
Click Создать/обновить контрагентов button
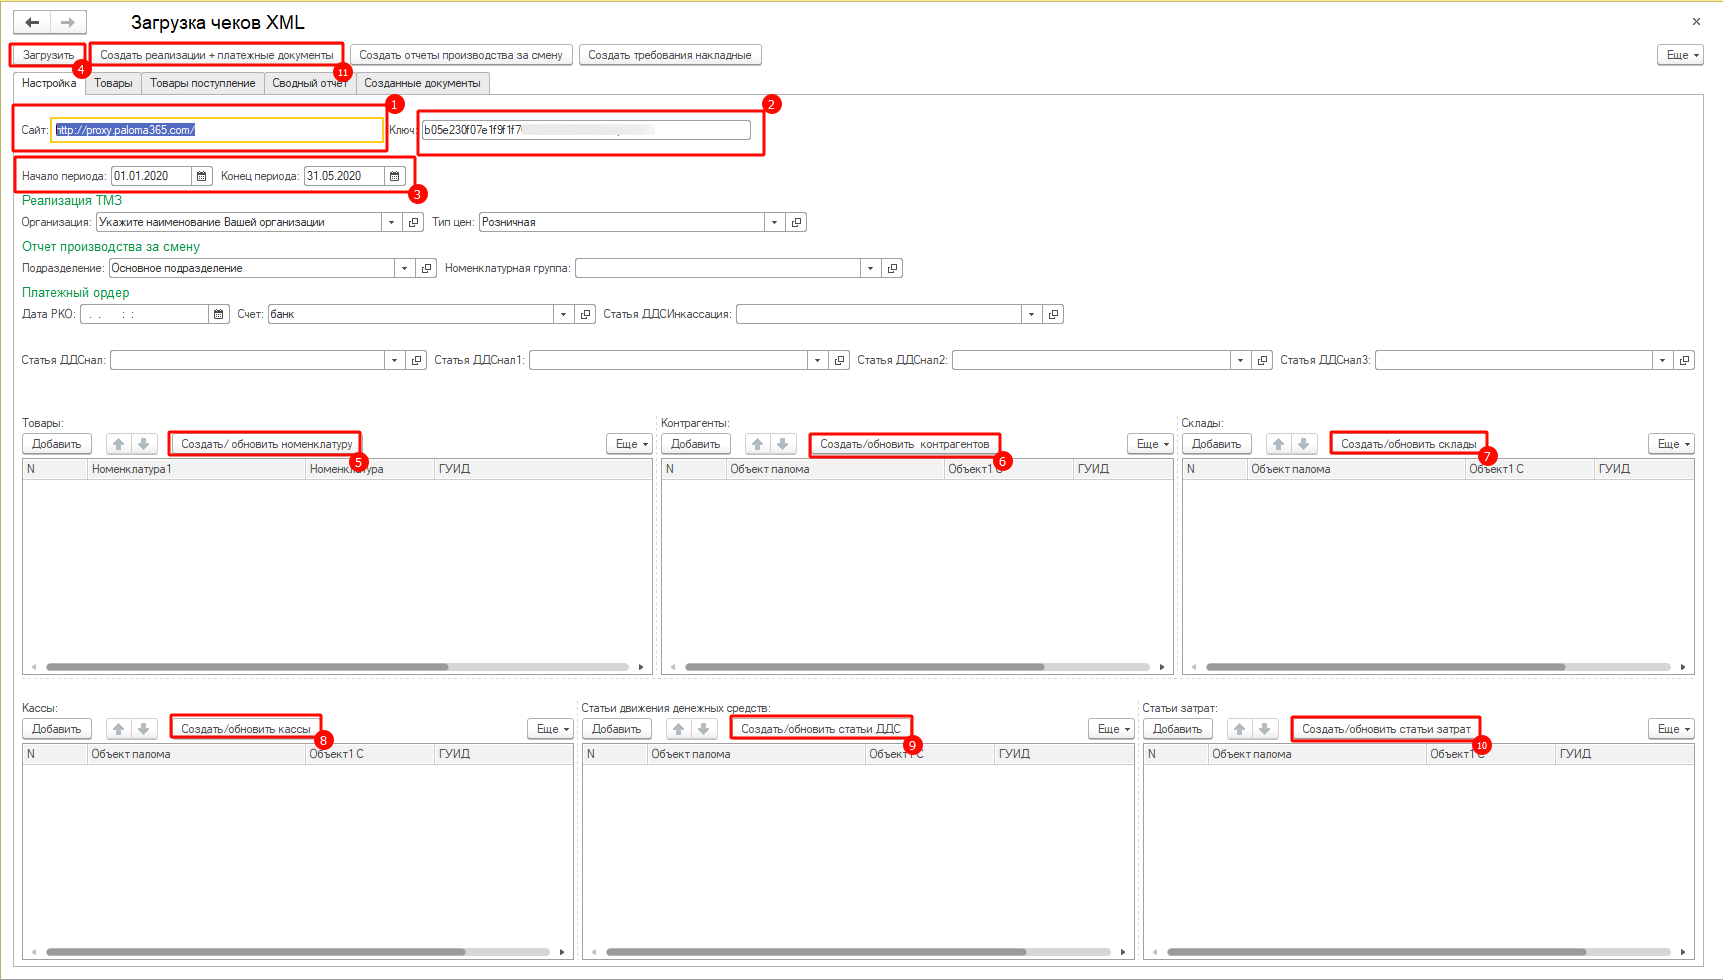(x=904, y=444)
